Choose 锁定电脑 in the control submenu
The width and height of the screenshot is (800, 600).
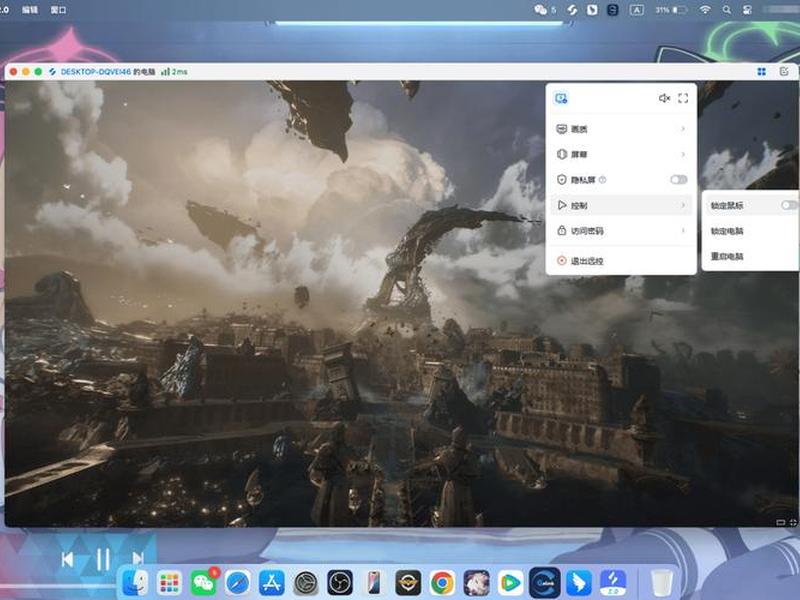[x=727, y=231]
